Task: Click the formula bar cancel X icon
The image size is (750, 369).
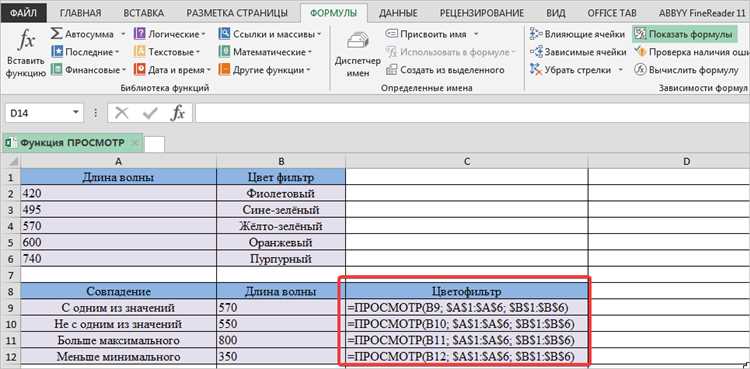Action: [121, 113]
